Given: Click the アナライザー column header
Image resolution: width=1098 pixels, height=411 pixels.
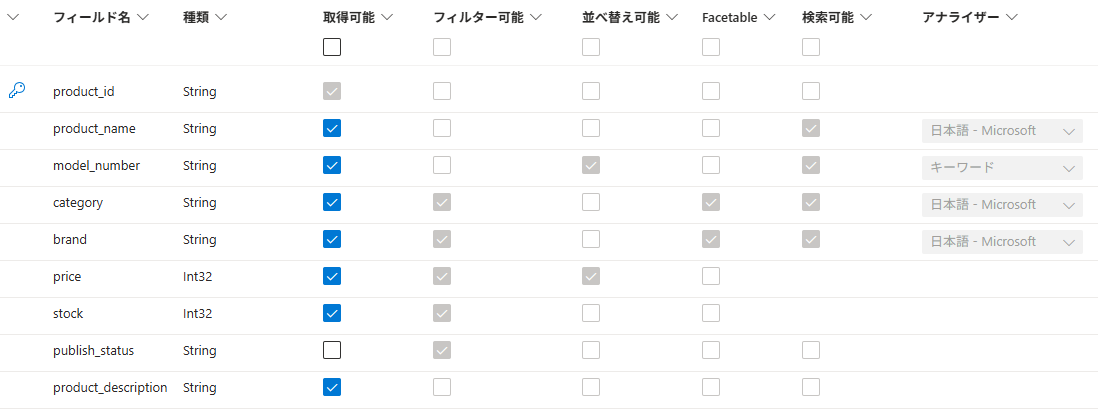Looking at the screenshot, I should click(x=960, y=17).
